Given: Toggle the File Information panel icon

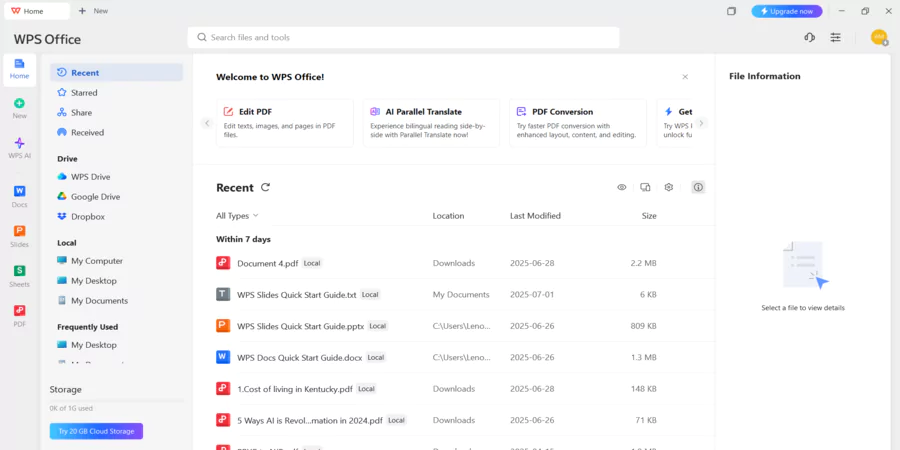Looking at the screenshot, I should [x=698, y=187].
